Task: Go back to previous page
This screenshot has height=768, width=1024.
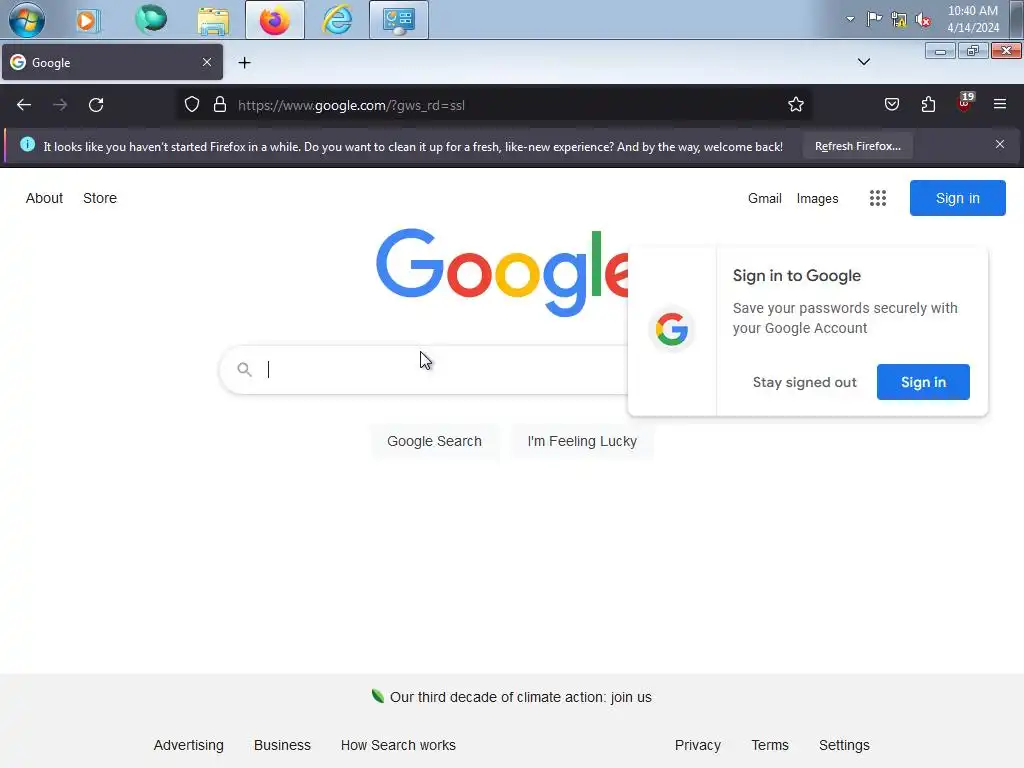Action: coord(24,104)
